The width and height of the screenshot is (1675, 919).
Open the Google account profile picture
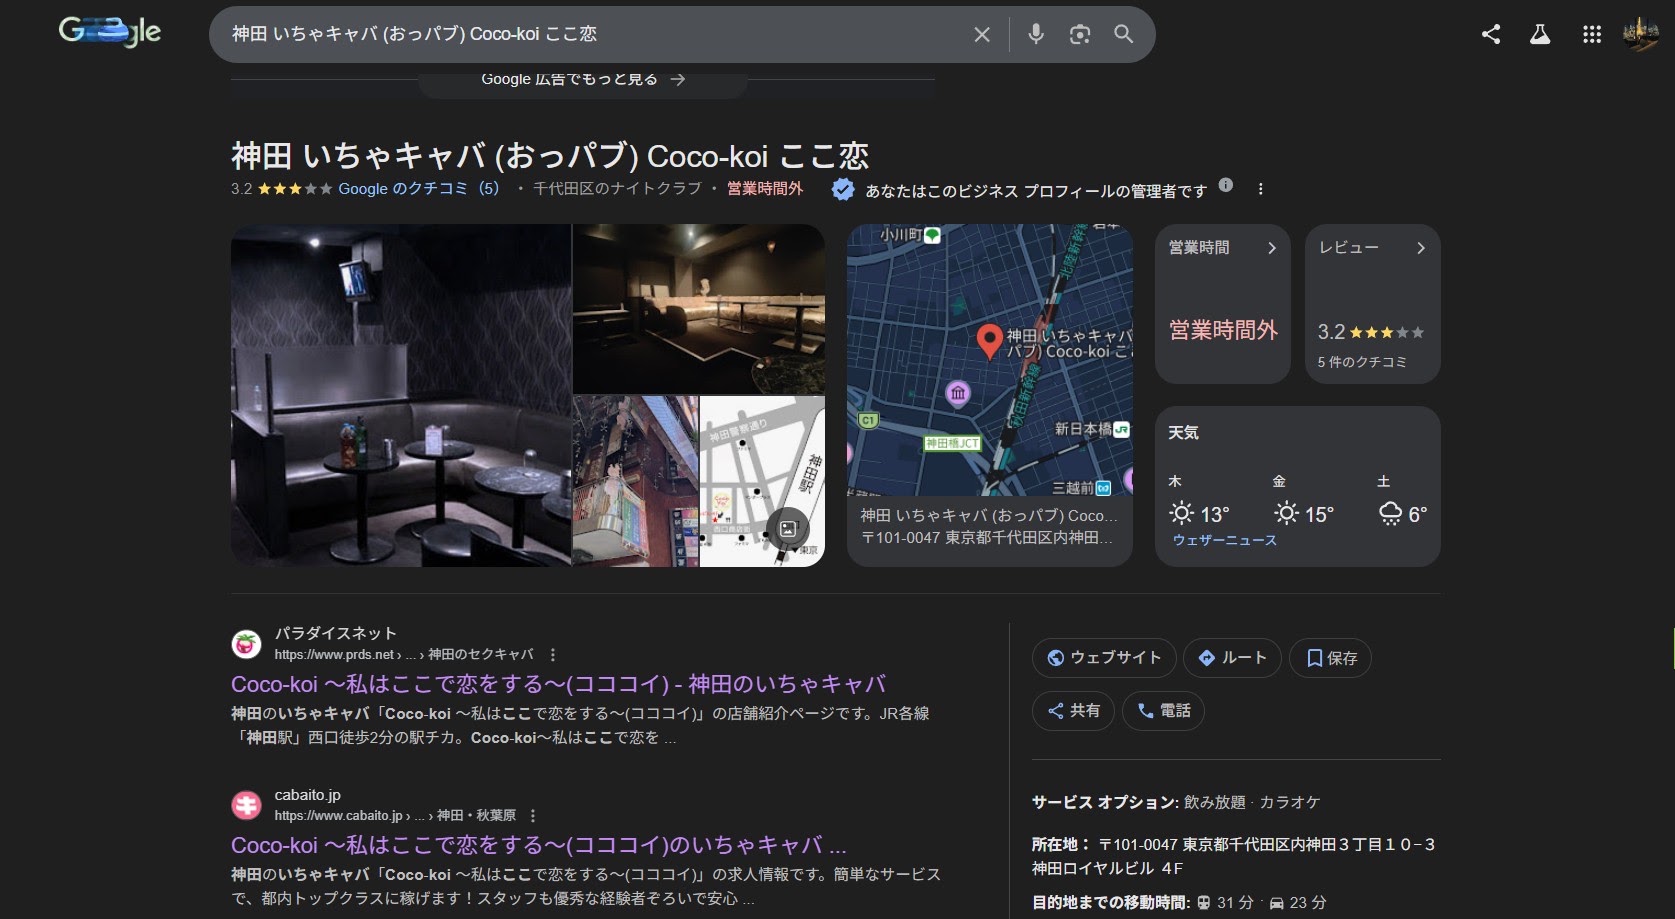1641,34
